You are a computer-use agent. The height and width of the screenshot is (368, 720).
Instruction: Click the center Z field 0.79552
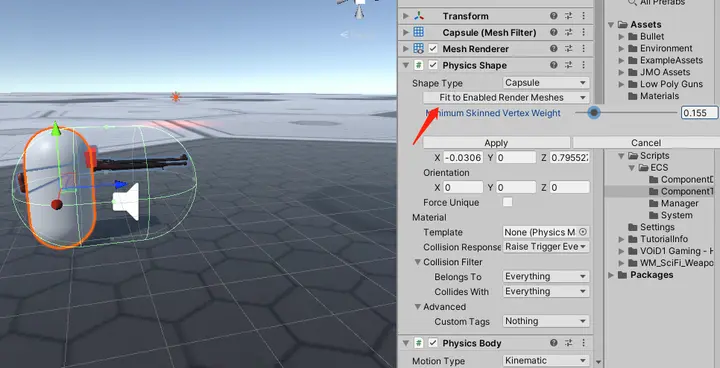(x=569, y=158)
